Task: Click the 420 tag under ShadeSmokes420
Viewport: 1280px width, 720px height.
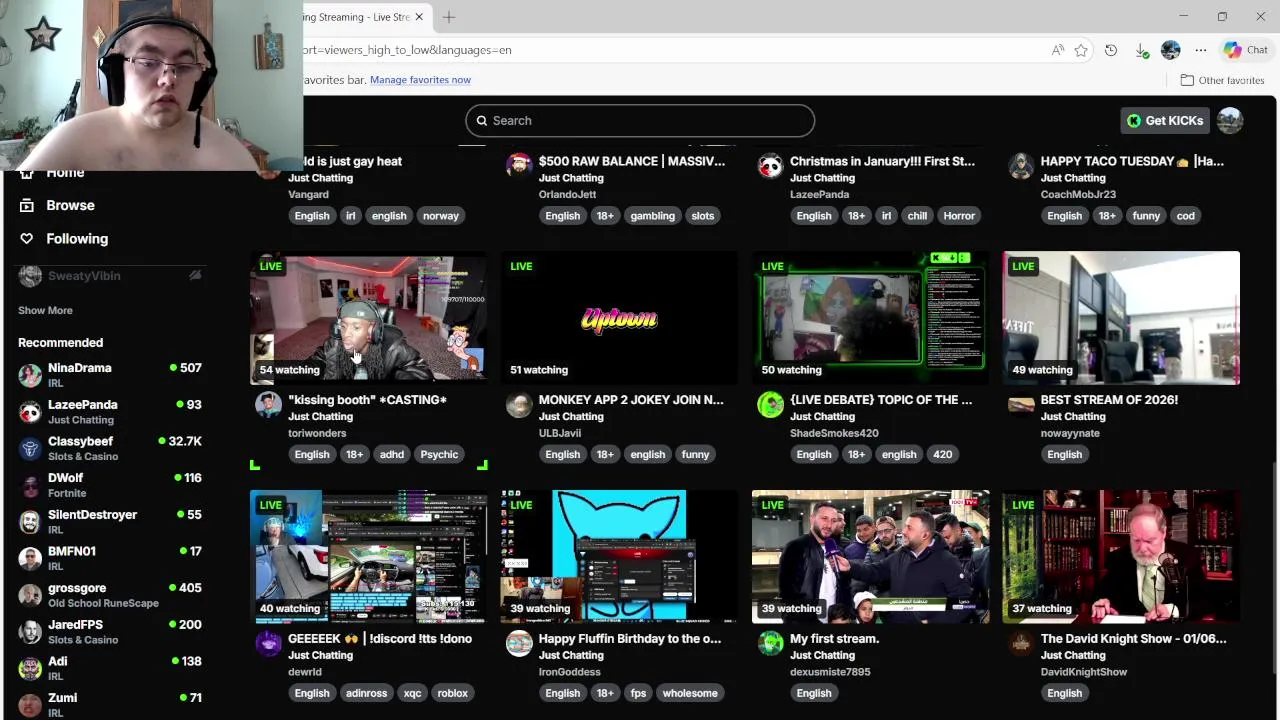Action: click(942, 454)
